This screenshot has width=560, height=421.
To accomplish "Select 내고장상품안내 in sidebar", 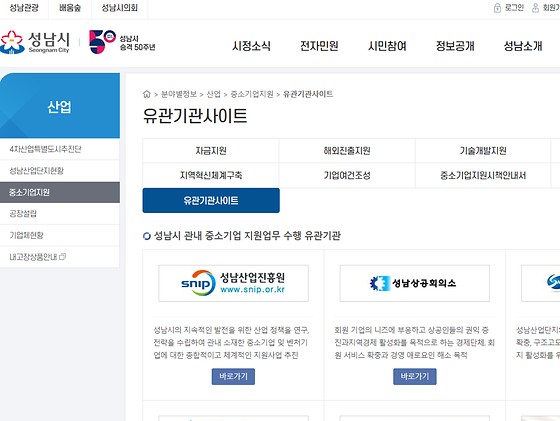I will tap(60, 257).
